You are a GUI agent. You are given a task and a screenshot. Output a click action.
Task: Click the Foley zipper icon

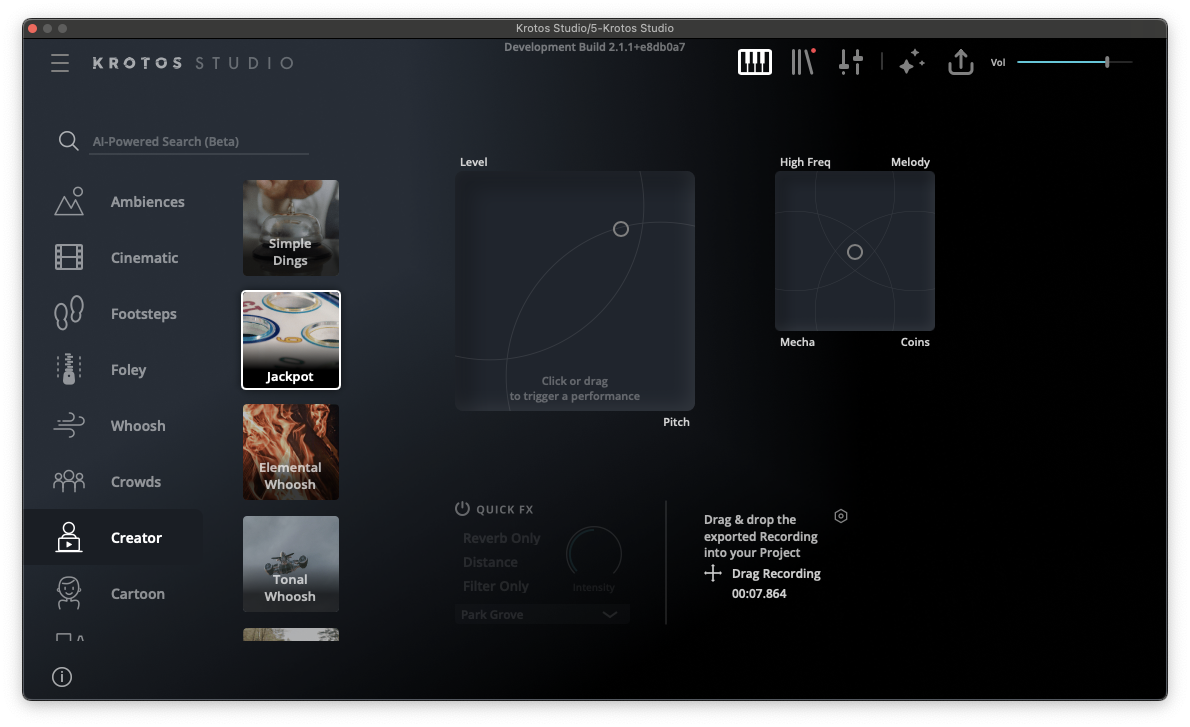pyautogui.click(x=69, y=370)
